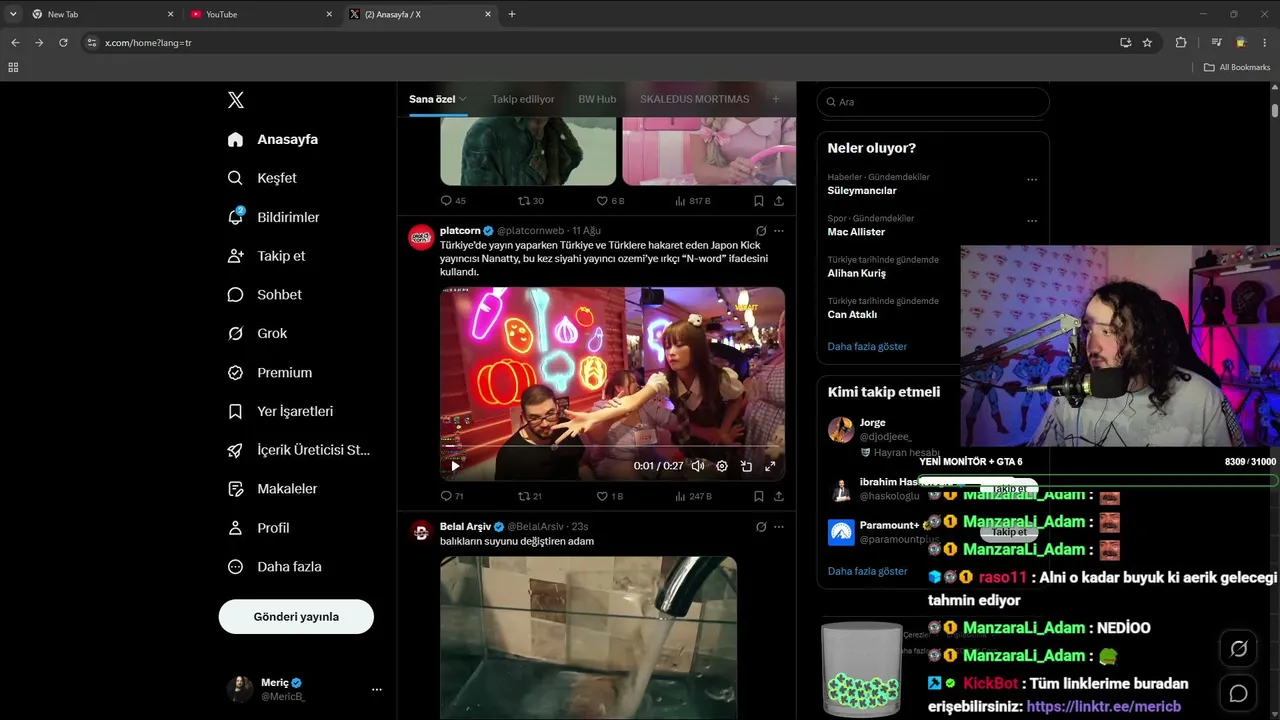
Task: Like the platcorn post with 1 B likes
Action: (609, 496)
